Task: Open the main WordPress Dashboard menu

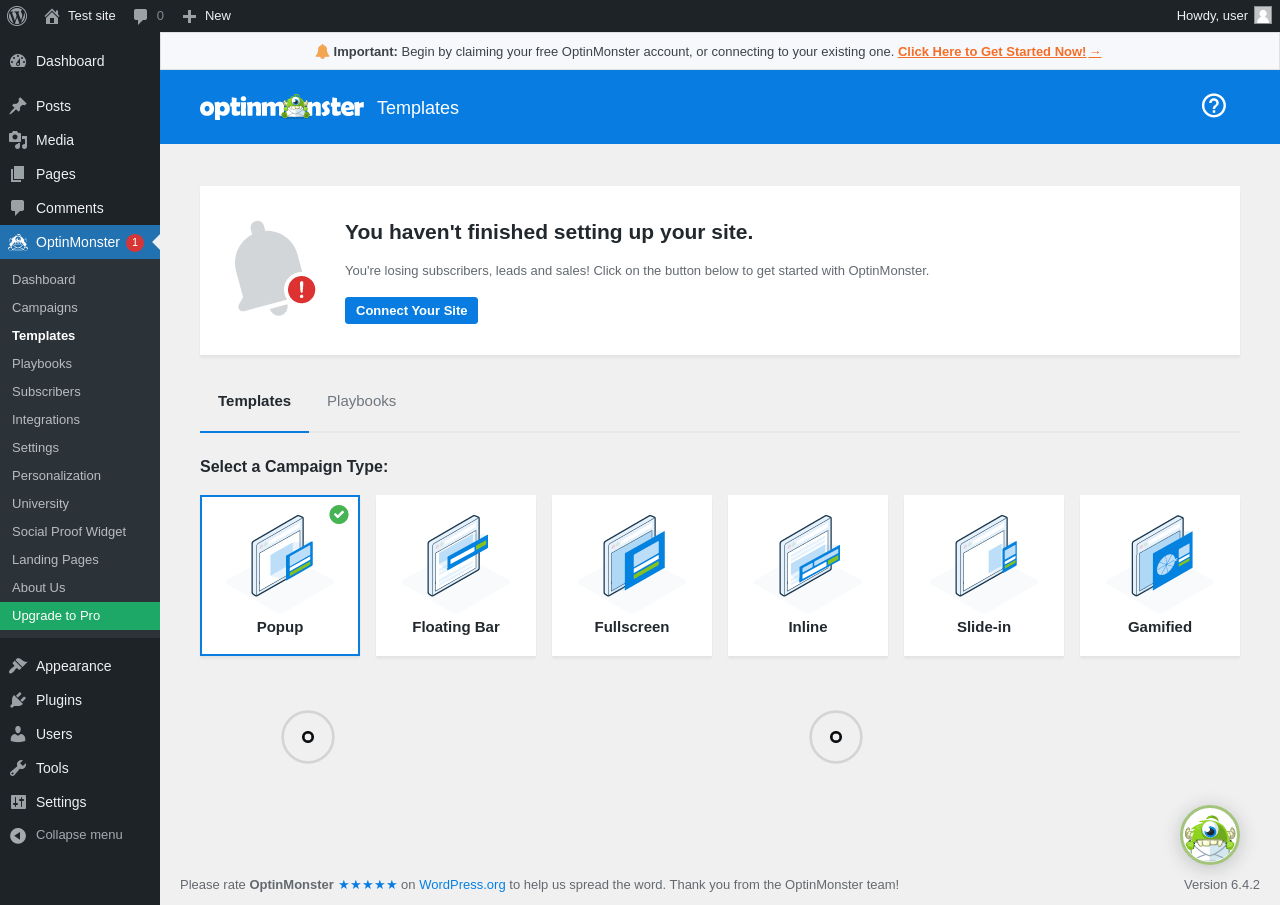Action: [80, 61]
